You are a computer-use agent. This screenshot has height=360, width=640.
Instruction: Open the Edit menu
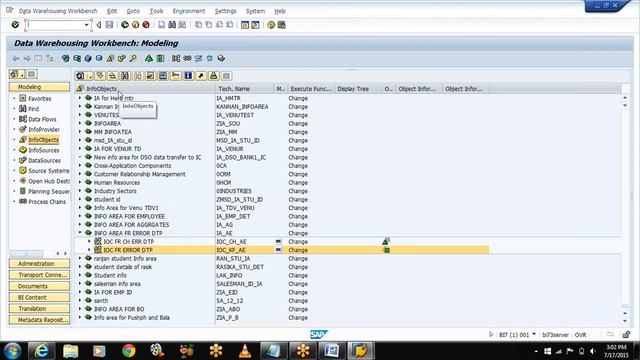click(x=112, y=11)
